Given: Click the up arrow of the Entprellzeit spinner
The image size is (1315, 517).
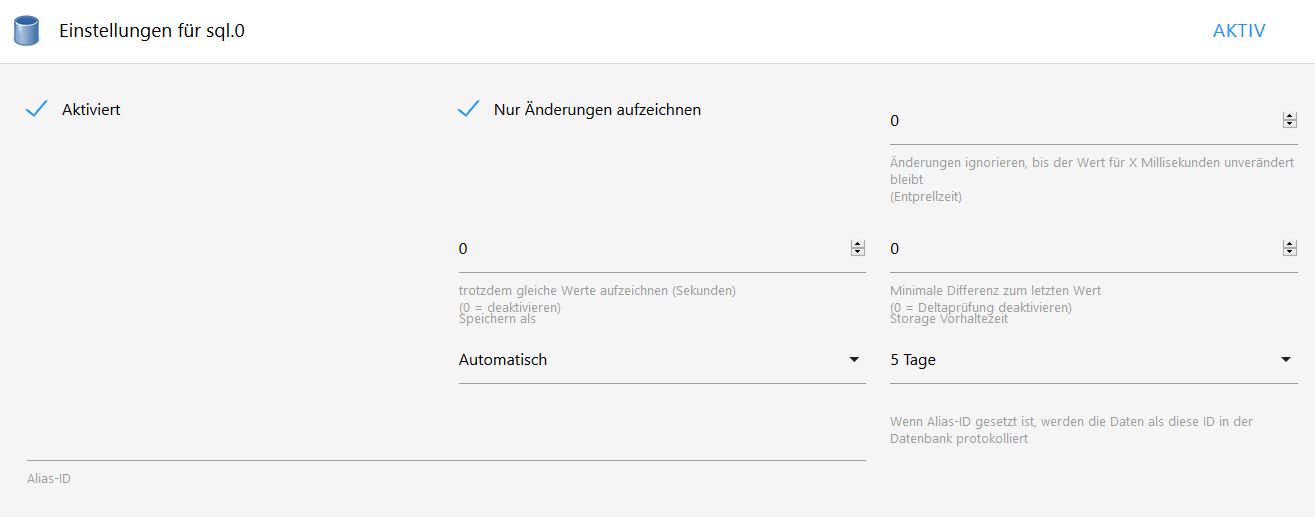Looking at the screenshot, I should coord(1289,117).
